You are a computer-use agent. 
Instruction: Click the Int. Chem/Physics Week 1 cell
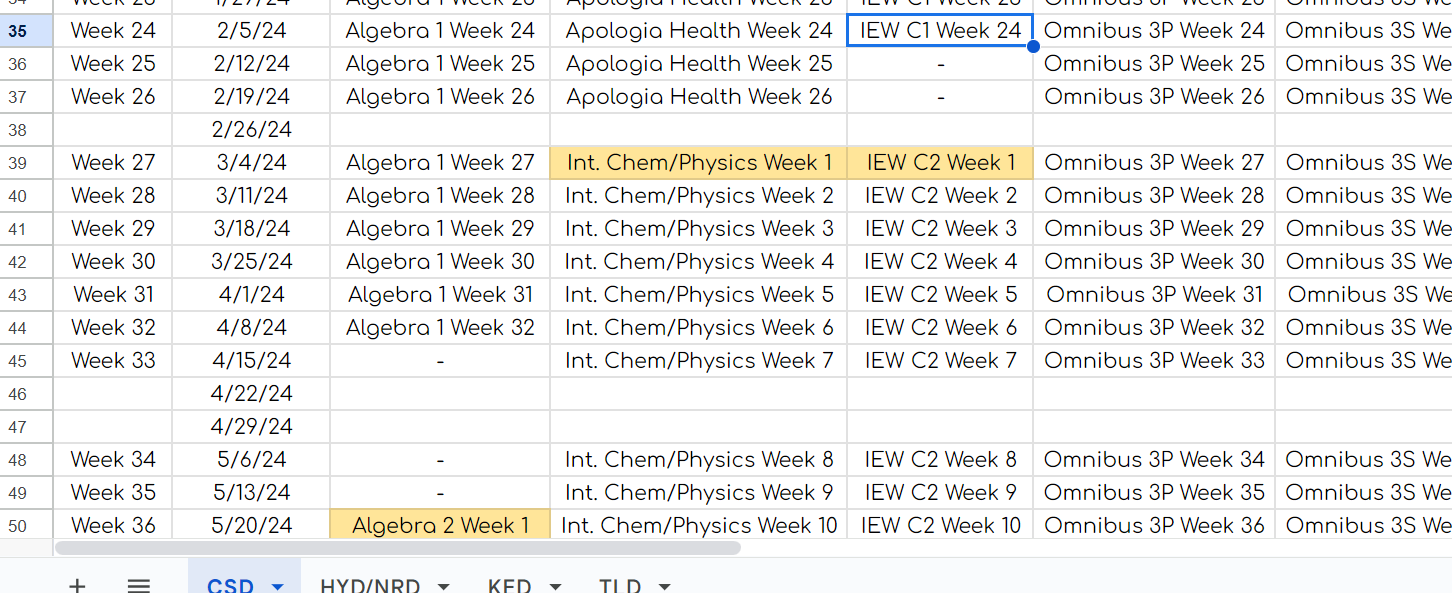coord(699,163)
